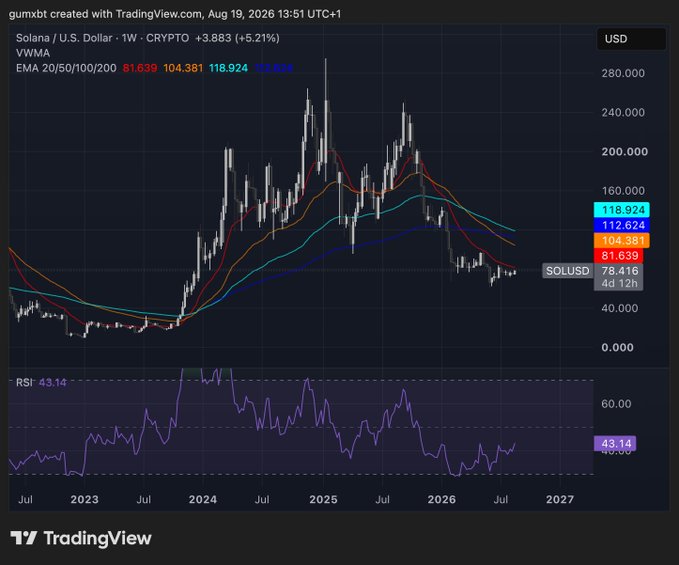Click the 60.00 RSI axis level
This screenshot has width=679, height=565.
pyautogui.click(x=616, y=404)
